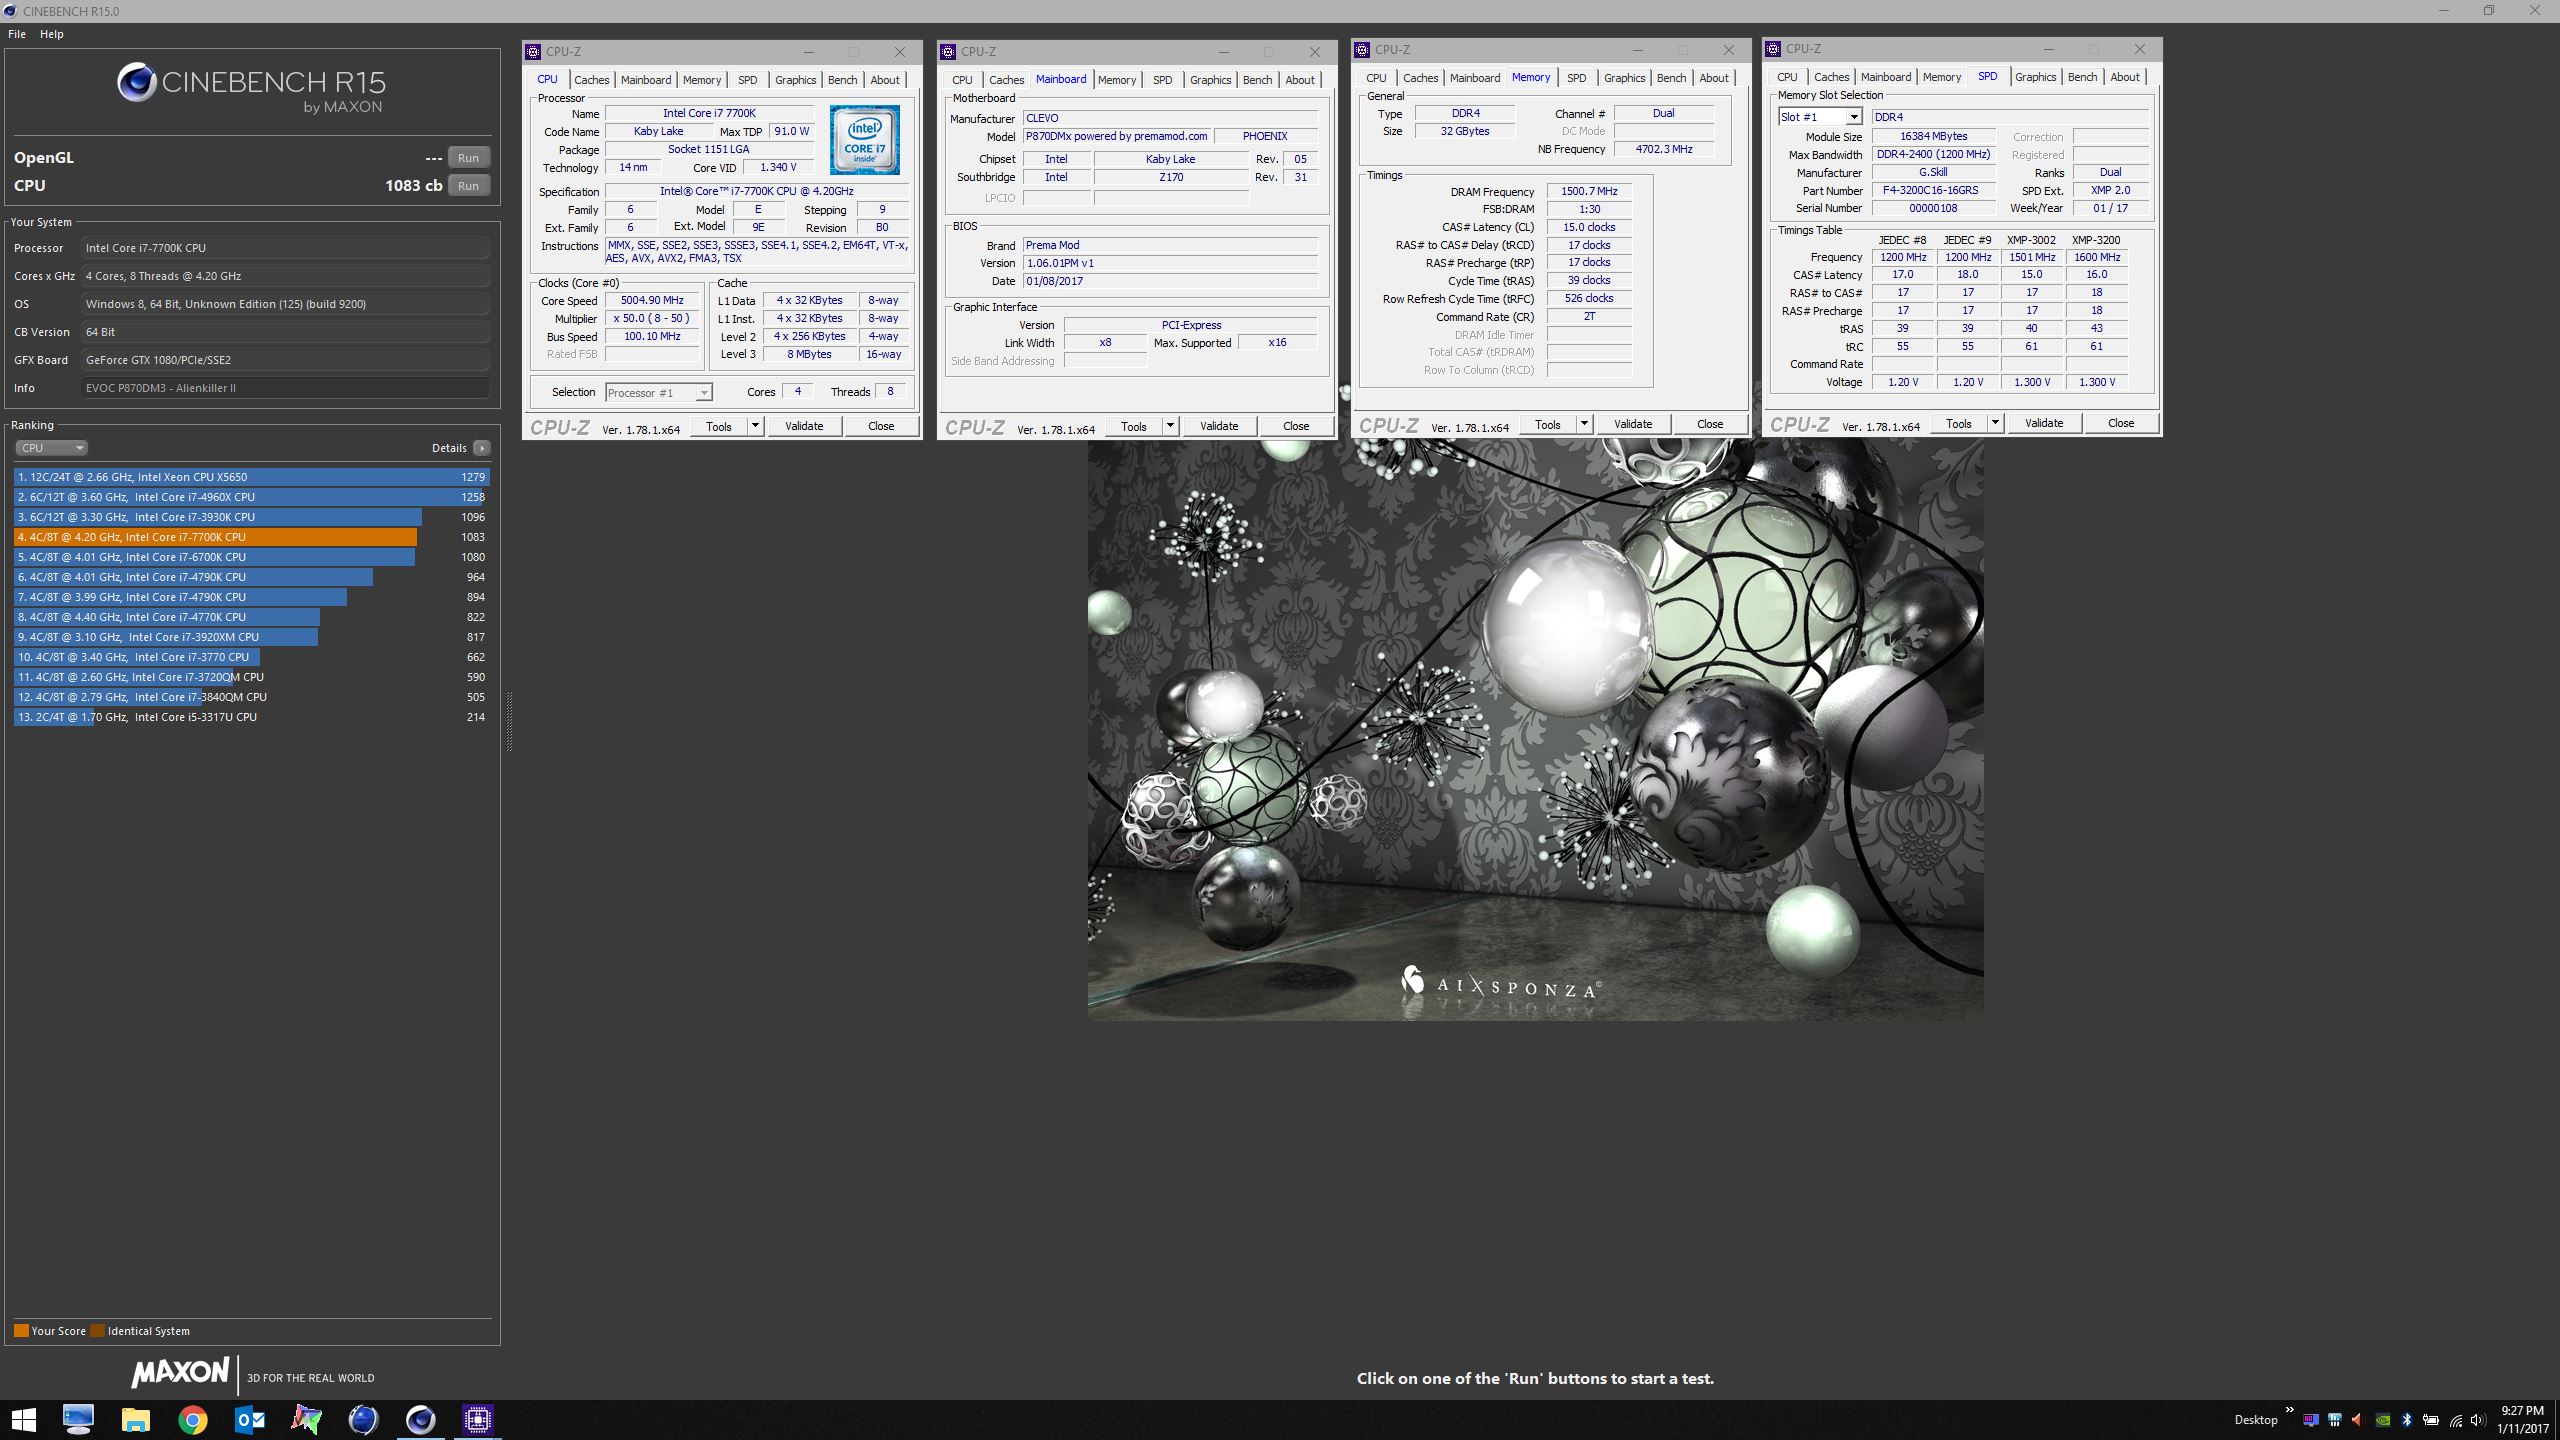Screen dimensions: 2560x1440
Task: Switch to Memory tab in Mainboard CPU-Z window
Action: click(1116, 80)
